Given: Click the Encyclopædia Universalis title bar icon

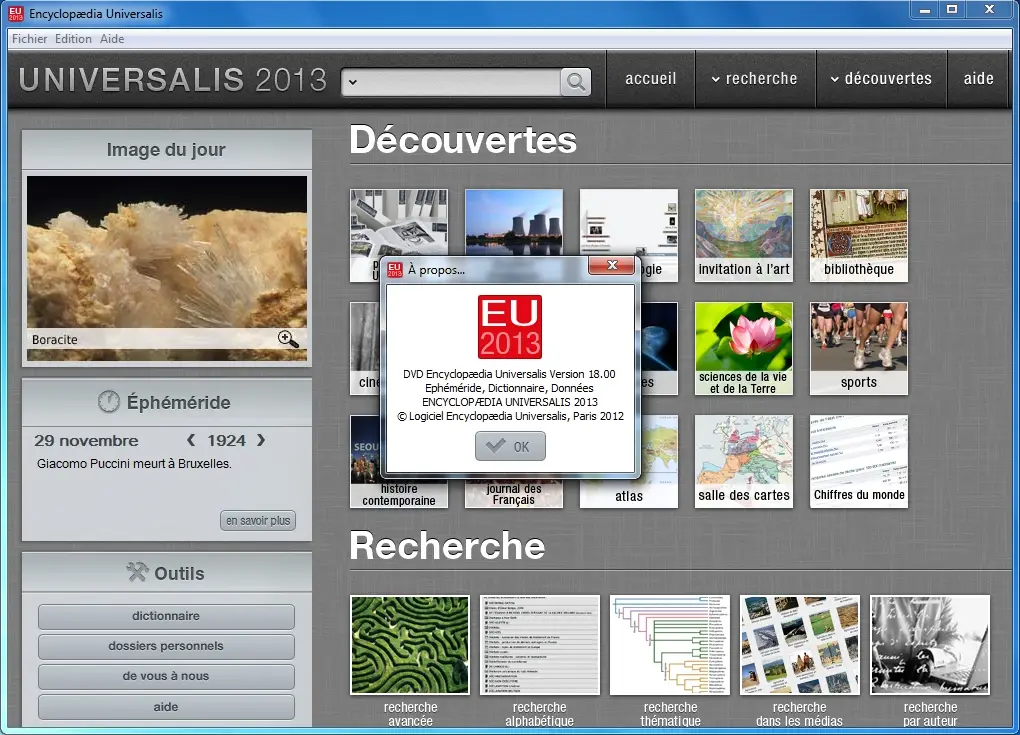Looking at the screenshot, I should click(x=16, y=13).
